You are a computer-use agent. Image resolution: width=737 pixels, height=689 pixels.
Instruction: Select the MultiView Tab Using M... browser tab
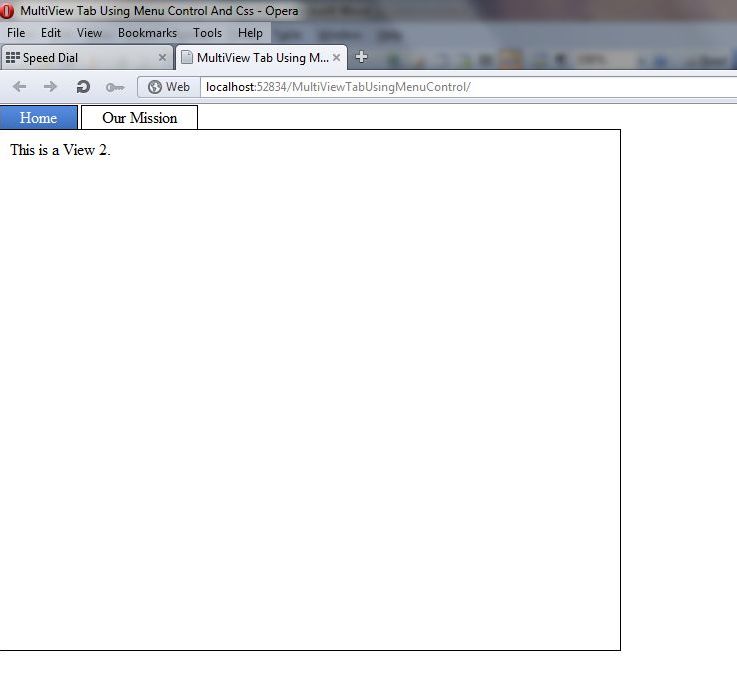pos(261,57)
